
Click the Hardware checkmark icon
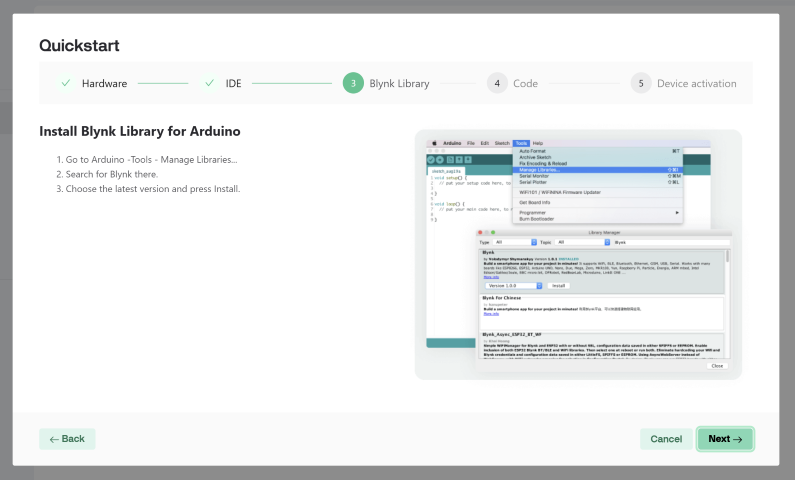click(x=65, y=83)
